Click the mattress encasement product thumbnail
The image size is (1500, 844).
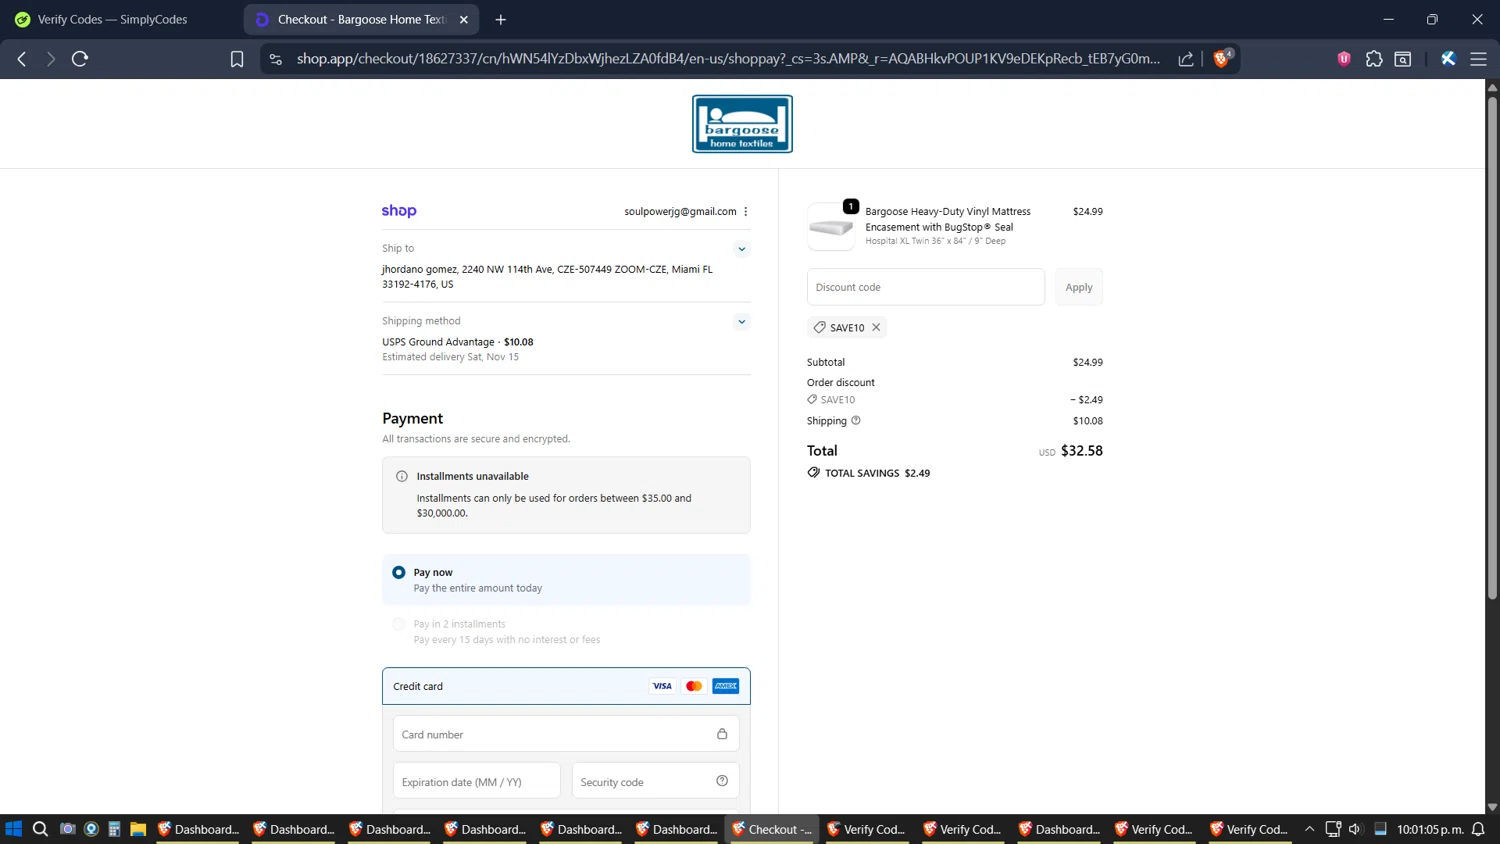click(831, 226)
